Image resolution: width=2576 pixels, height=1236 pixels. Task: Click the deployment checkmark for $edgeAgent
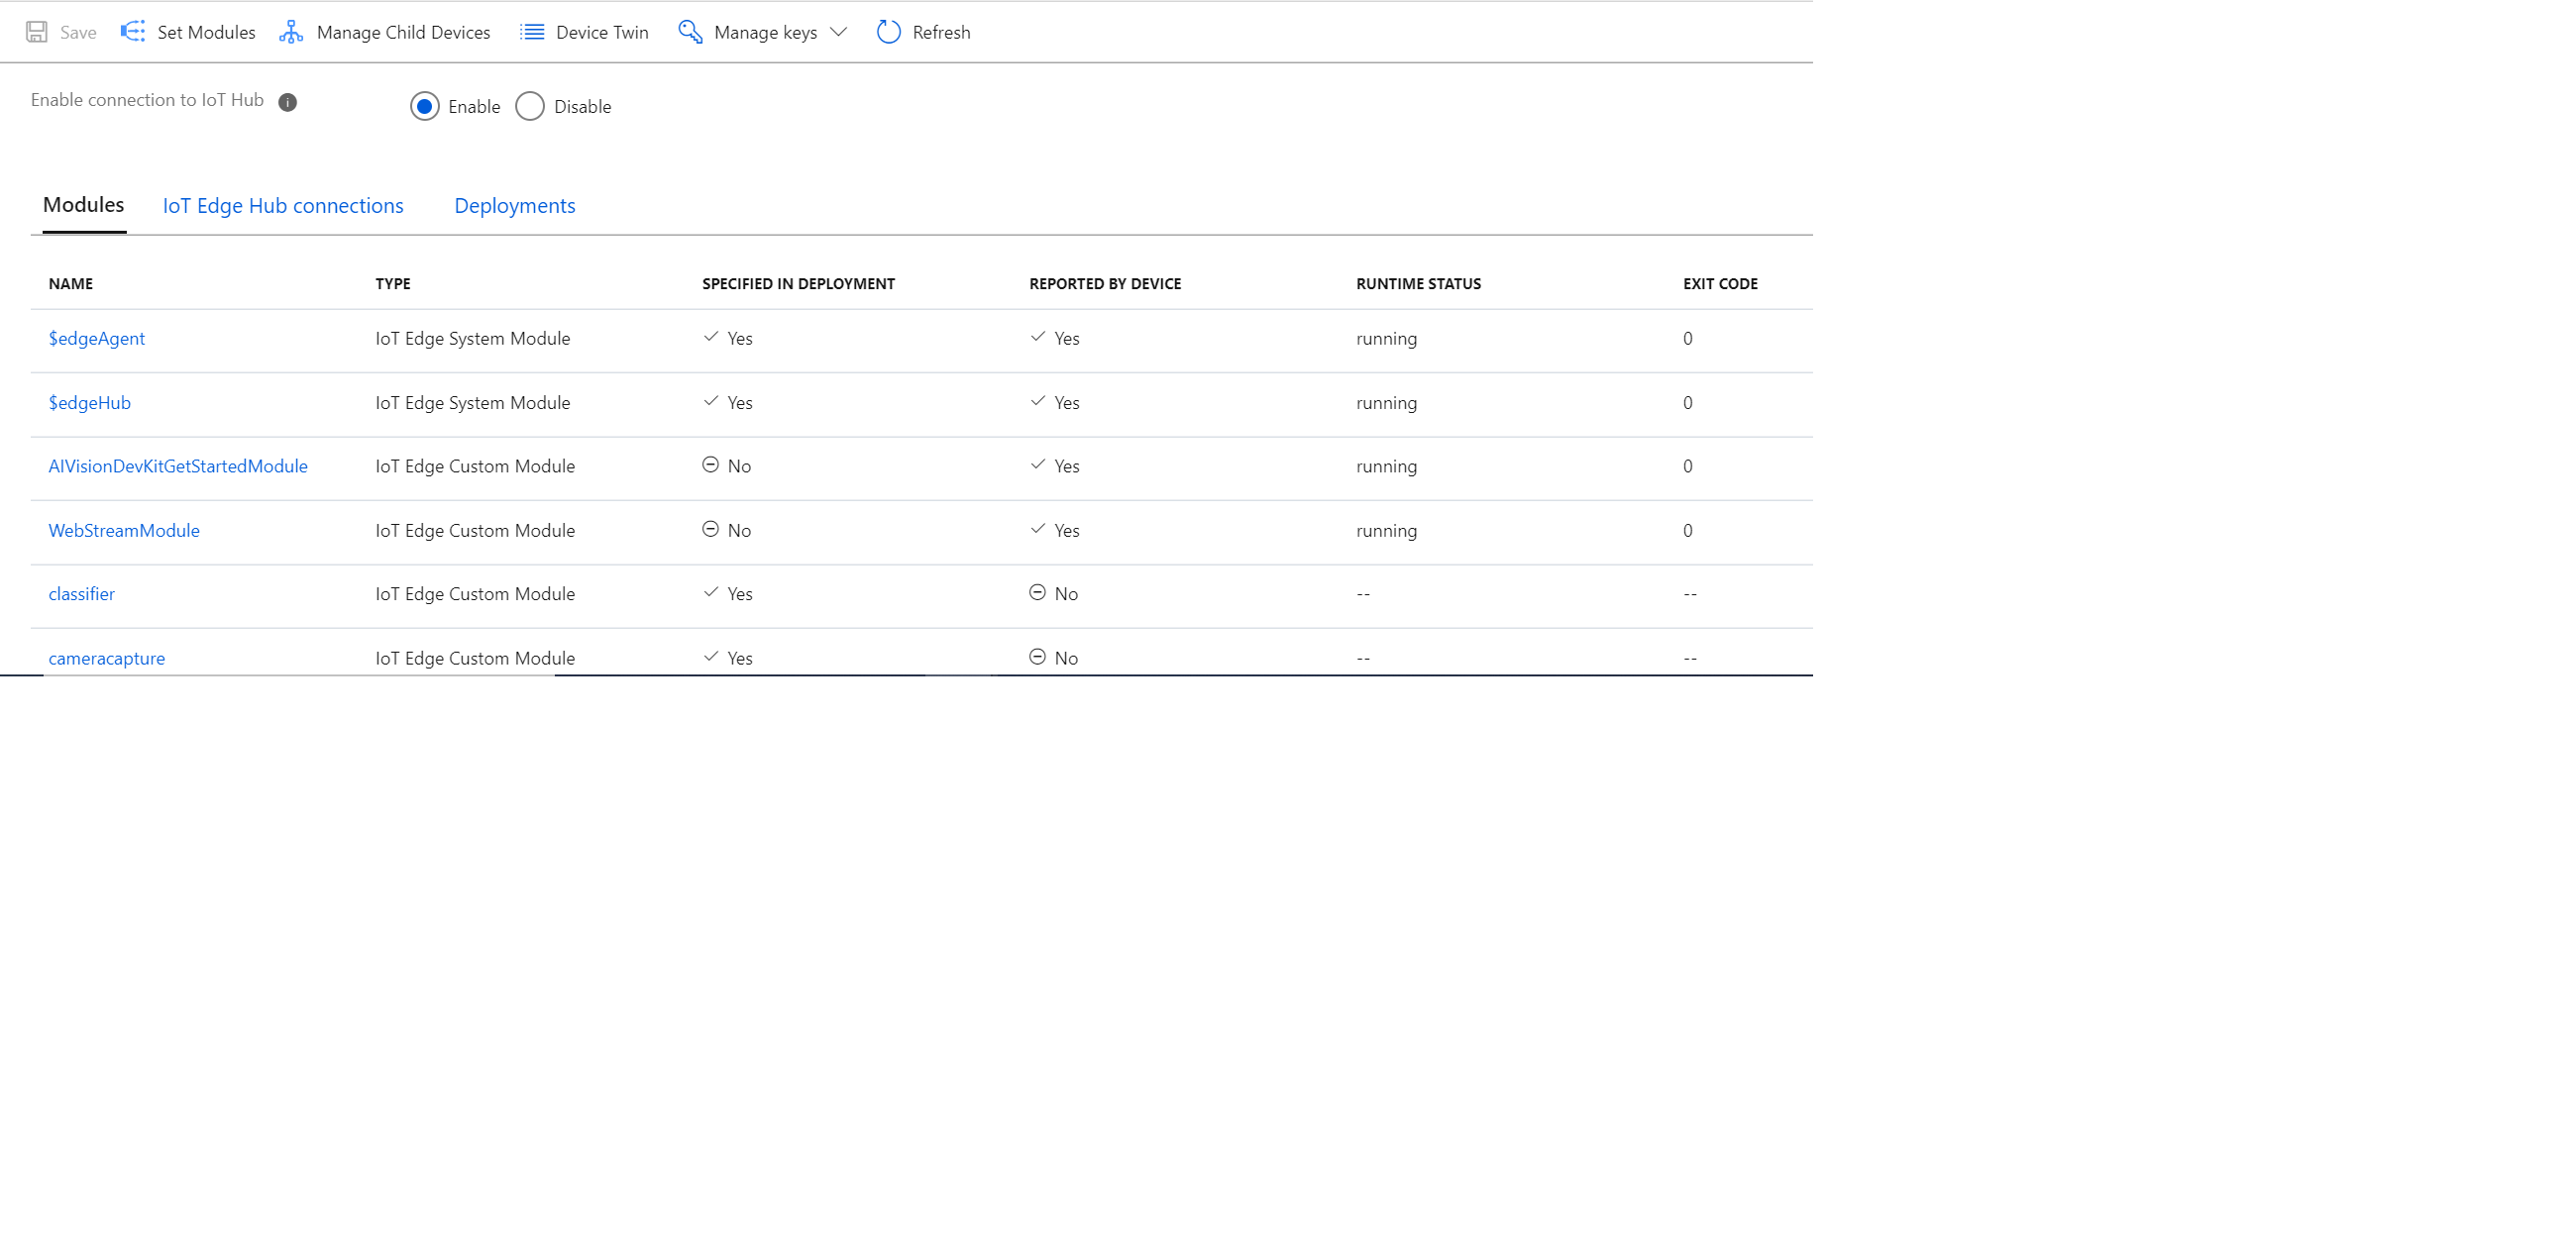click(710, 337)
